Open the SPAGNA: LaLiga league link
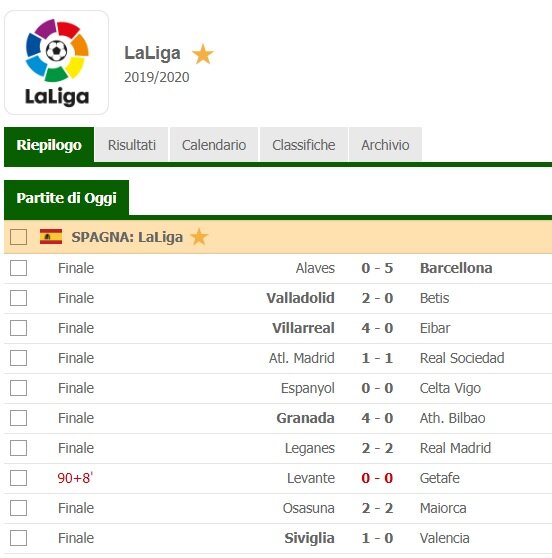Screen dimensions: 552x558 (x=127, y=237)
